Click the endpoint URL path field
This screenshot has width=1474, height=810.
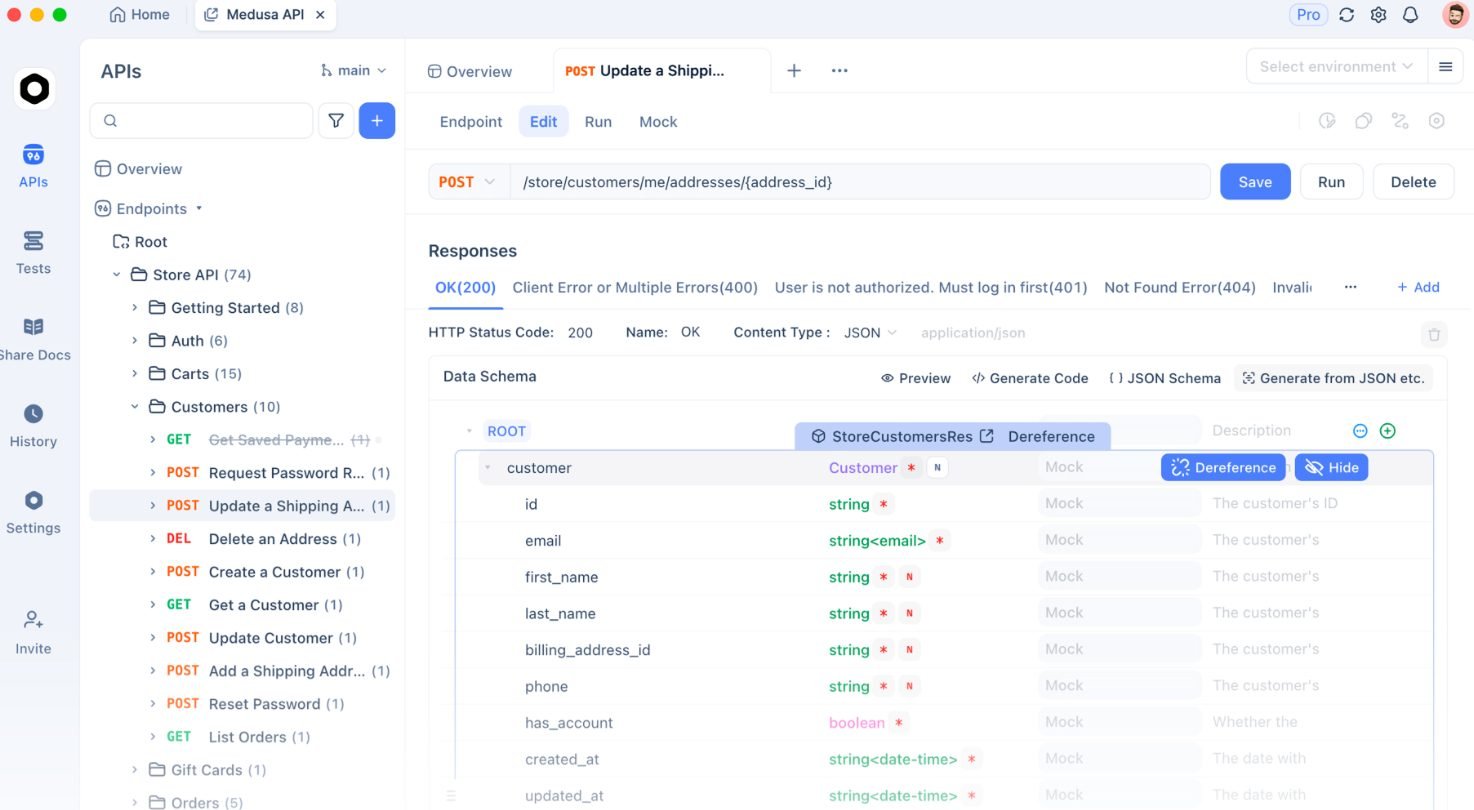point(860,182)
